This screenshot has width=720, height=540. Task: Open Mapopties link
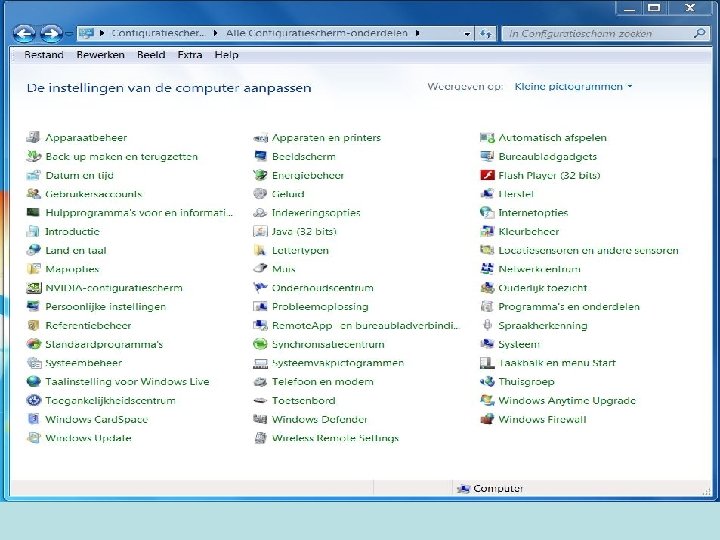pyautogui.click(x=72, y=269)
